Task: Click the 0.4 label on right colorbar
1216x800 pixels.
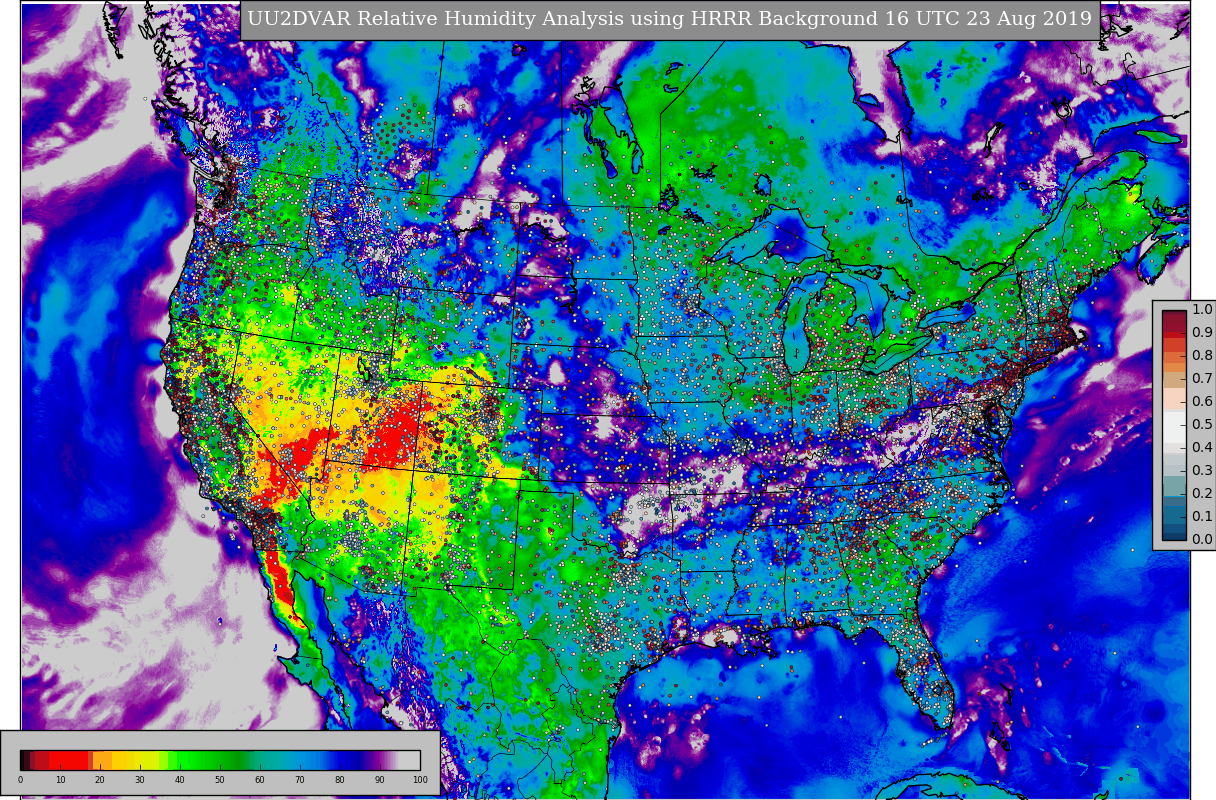Action: 1202,447
